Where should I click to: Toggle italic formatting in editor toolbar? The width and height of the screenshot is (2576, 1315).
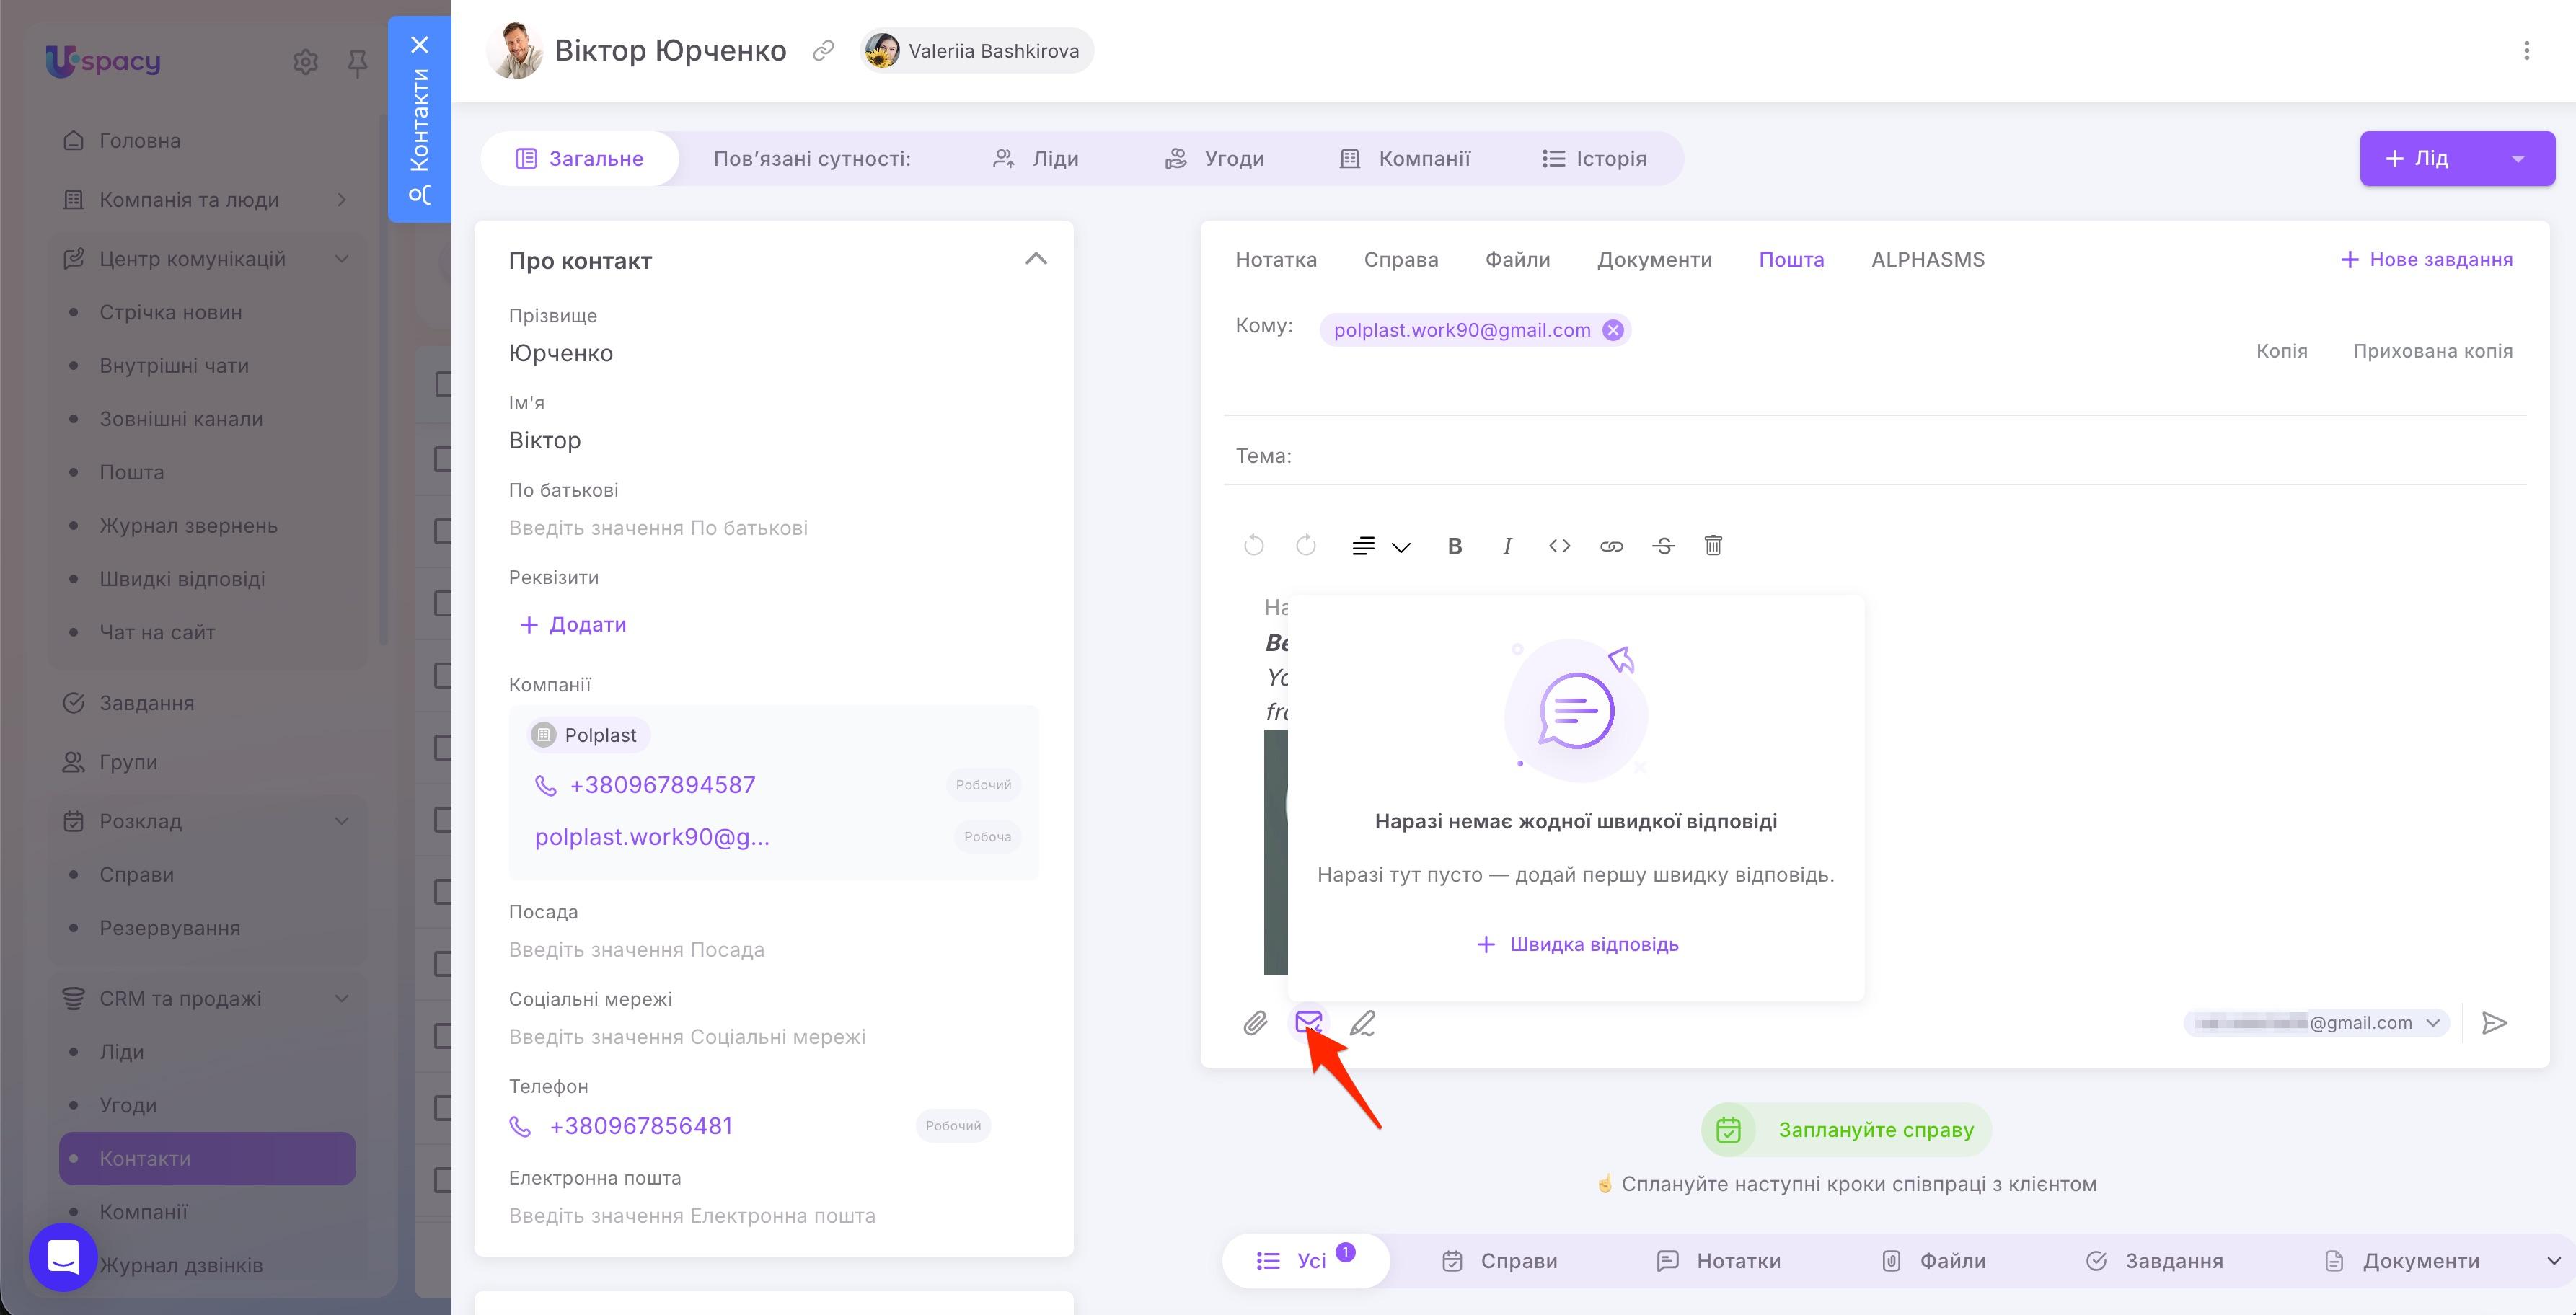tap(1507, 546)
